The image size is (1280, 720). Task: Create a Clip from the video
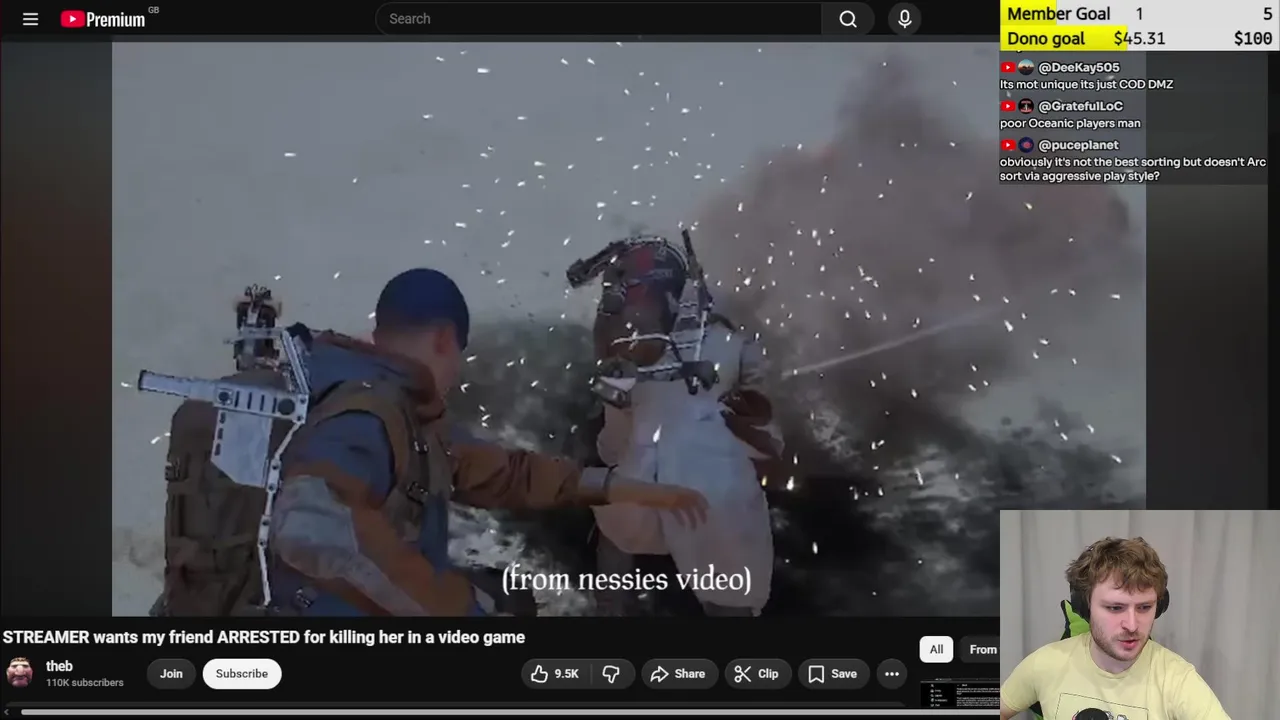pos(756,674)
